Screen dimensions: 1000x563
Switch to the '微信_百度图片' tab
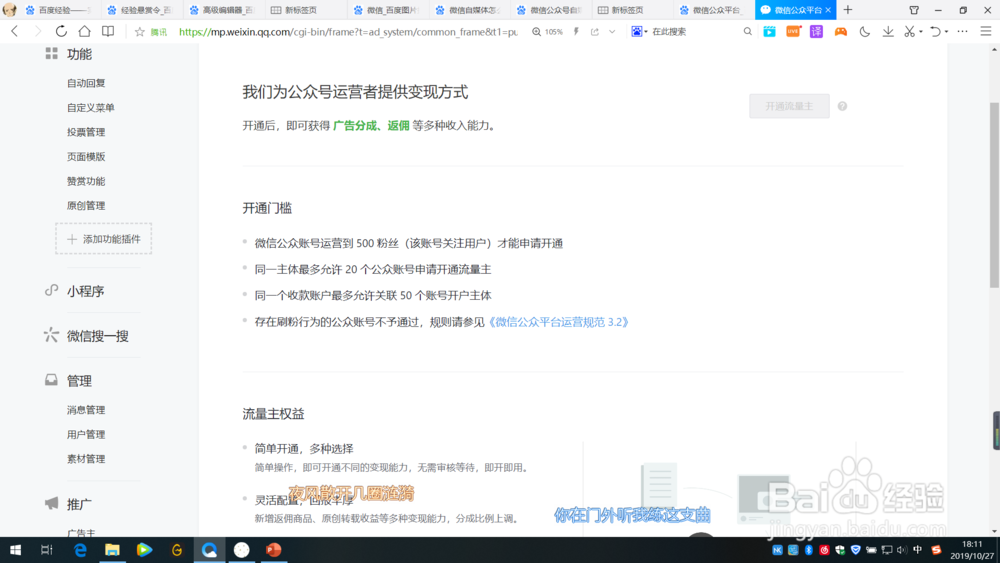(387, 10)
